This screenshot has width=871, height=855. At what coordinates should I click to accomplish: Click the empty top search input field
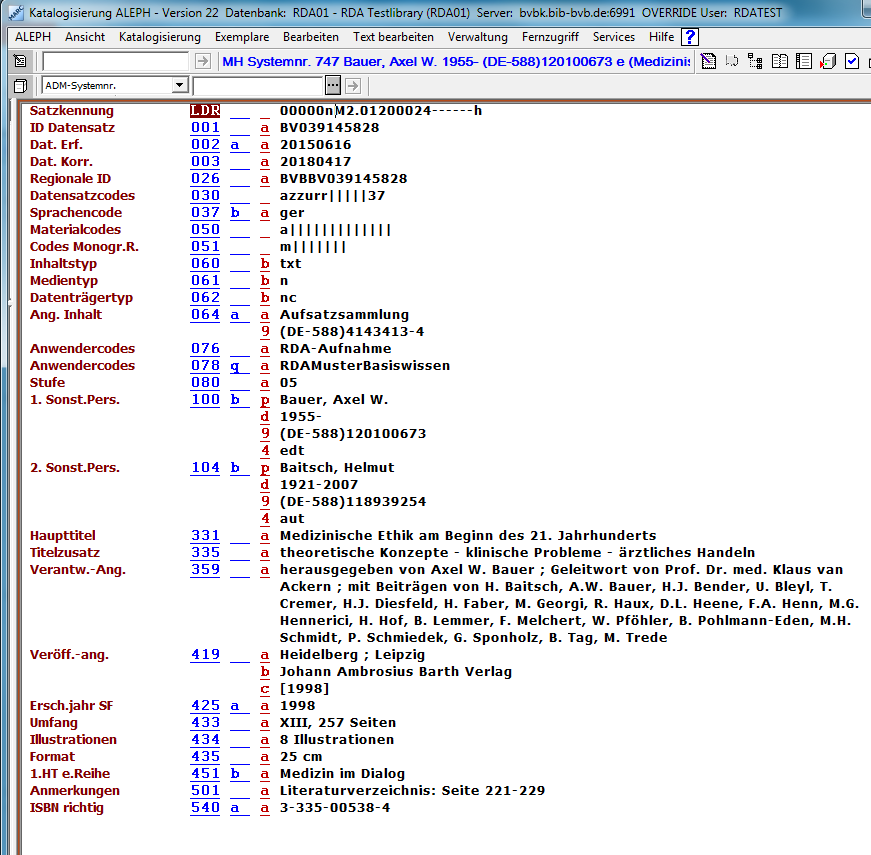116,62
